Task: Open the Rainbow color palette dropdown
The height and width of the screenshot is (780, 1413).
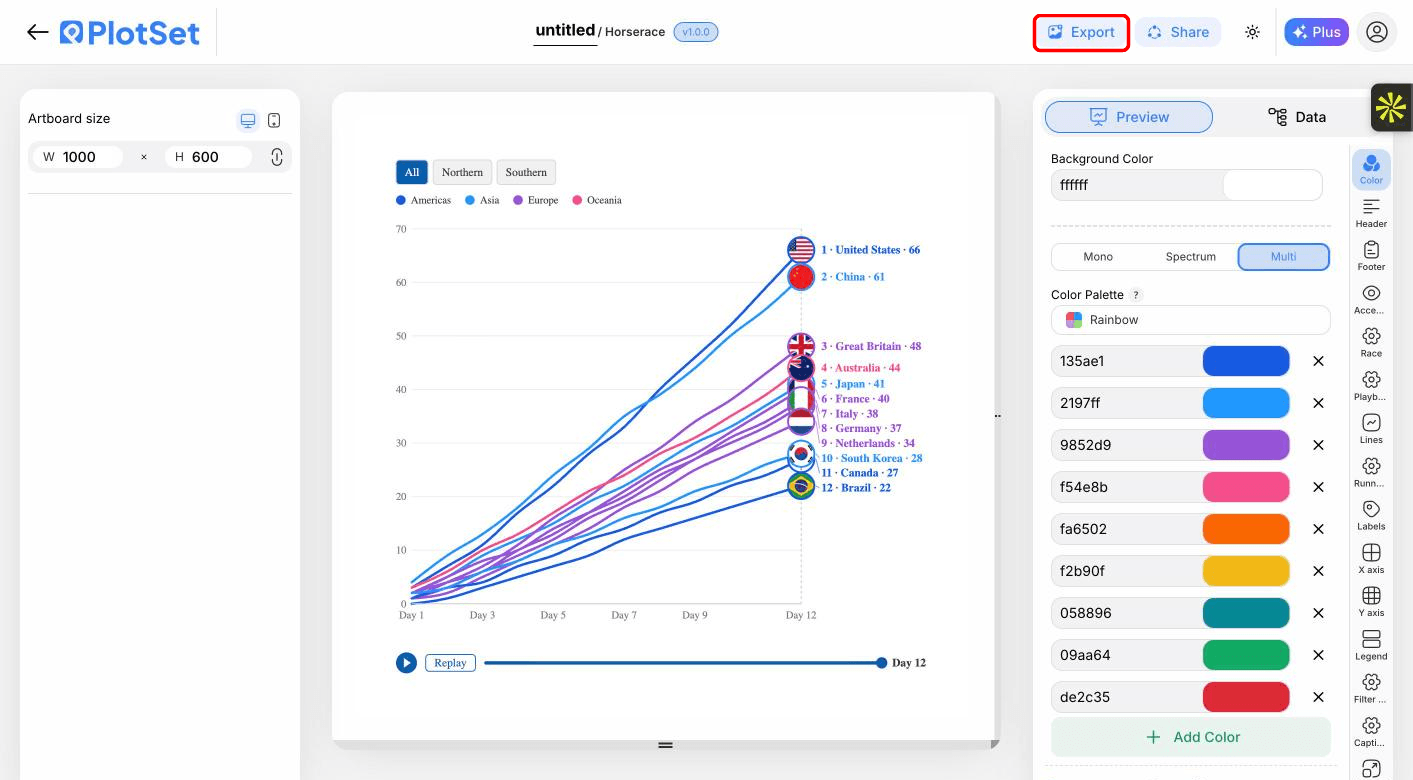Action: 1190,320
